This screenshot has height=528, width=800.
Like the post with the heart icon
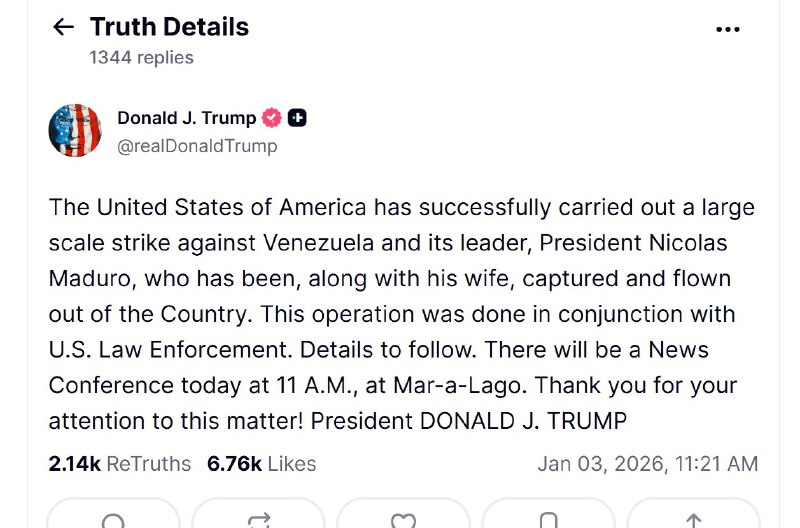[x=403, y=520]
